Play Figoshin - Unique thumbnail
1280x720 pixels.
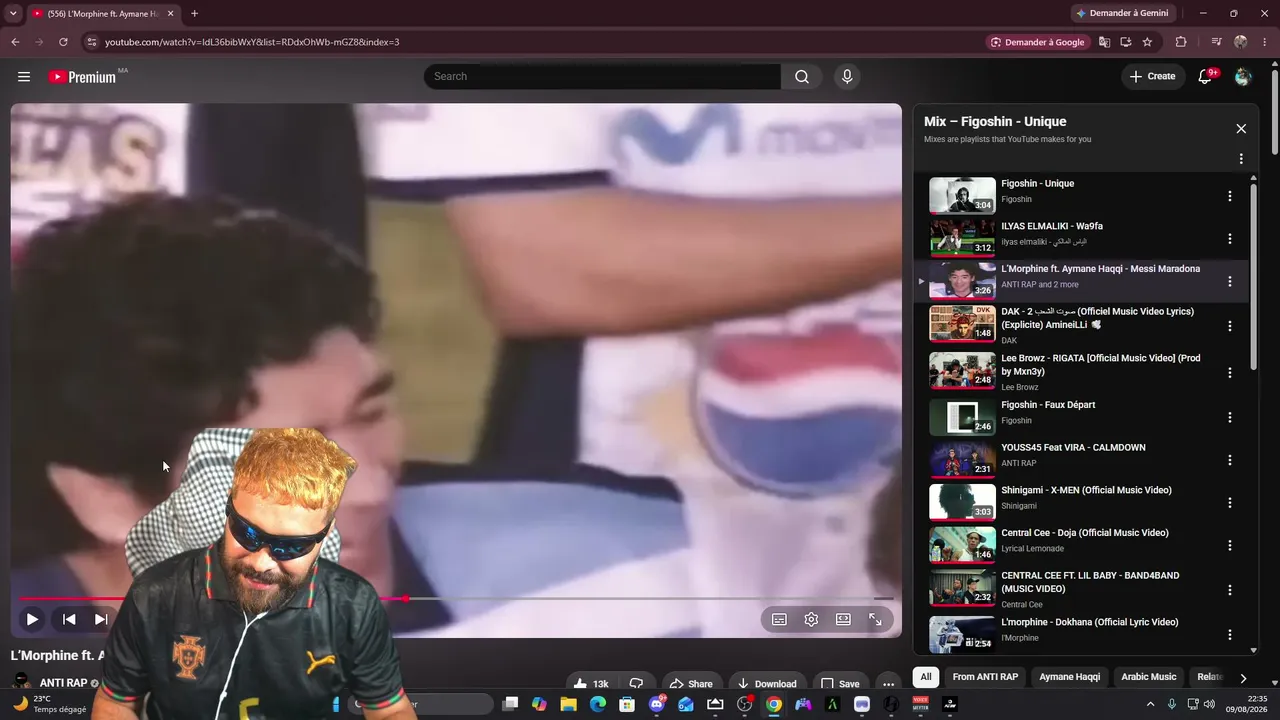coord(962,196)
